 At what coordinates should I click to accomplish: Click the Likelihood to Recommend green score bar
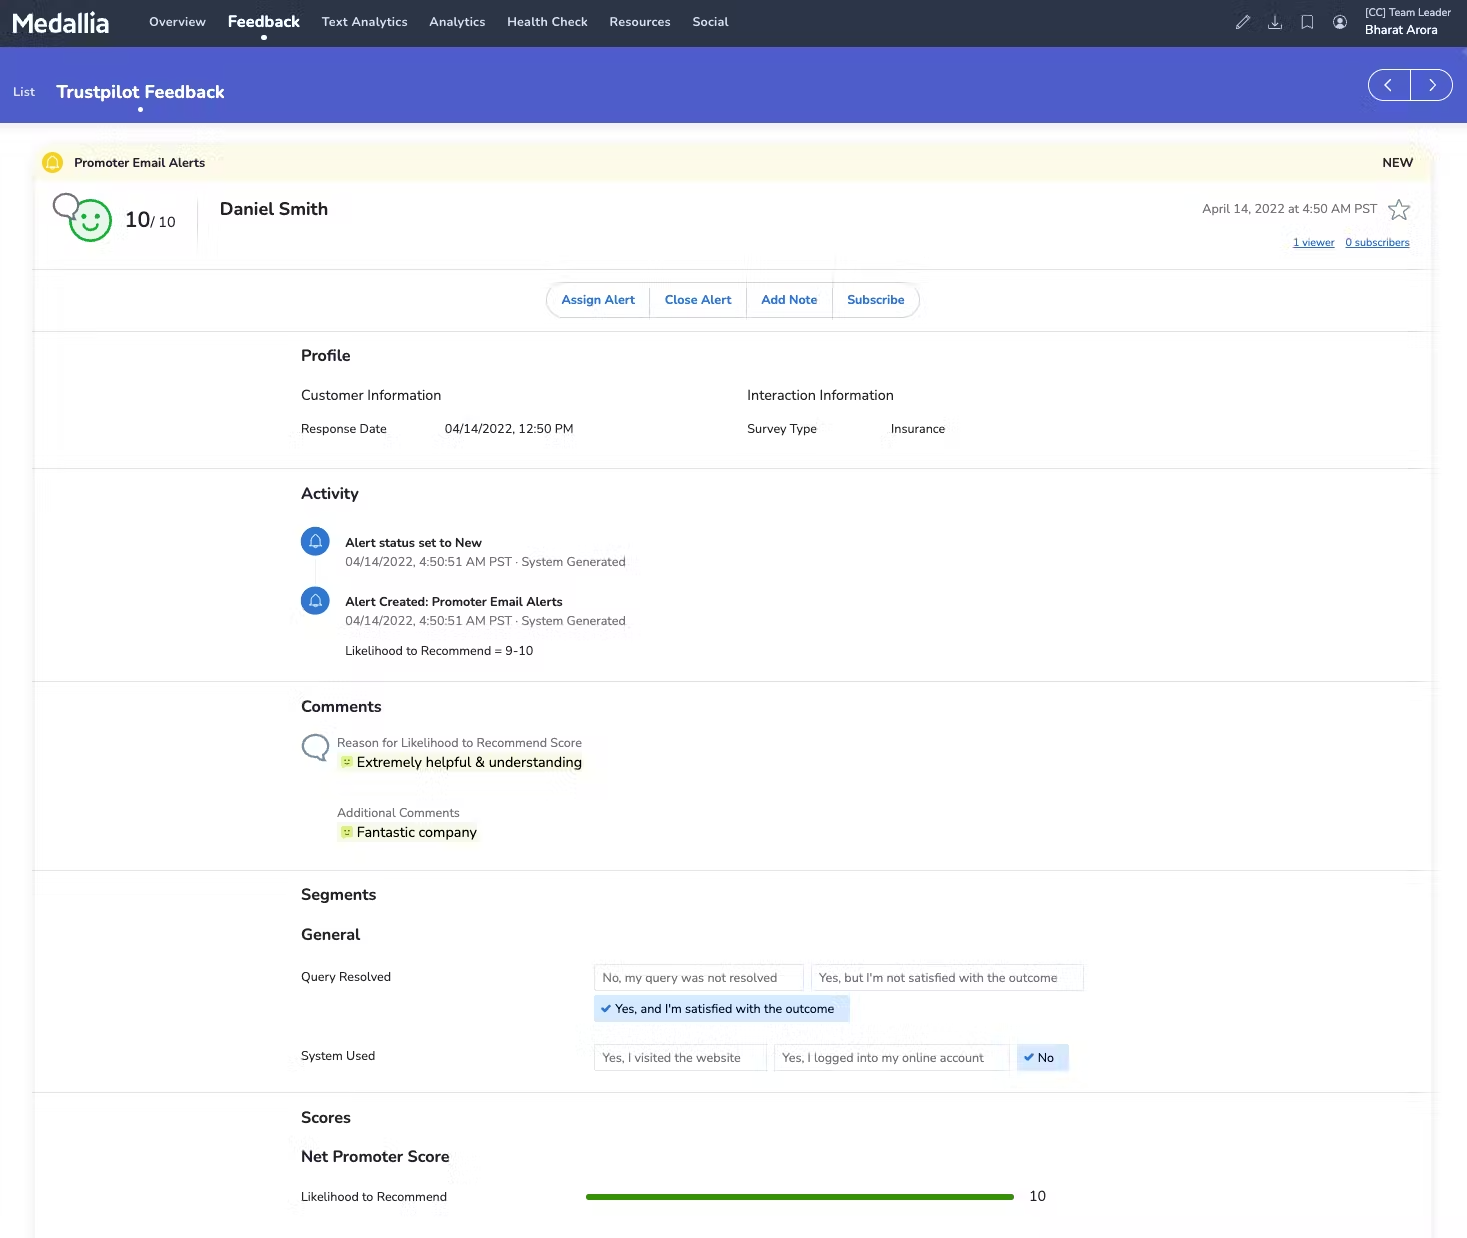coord(799,1197)
